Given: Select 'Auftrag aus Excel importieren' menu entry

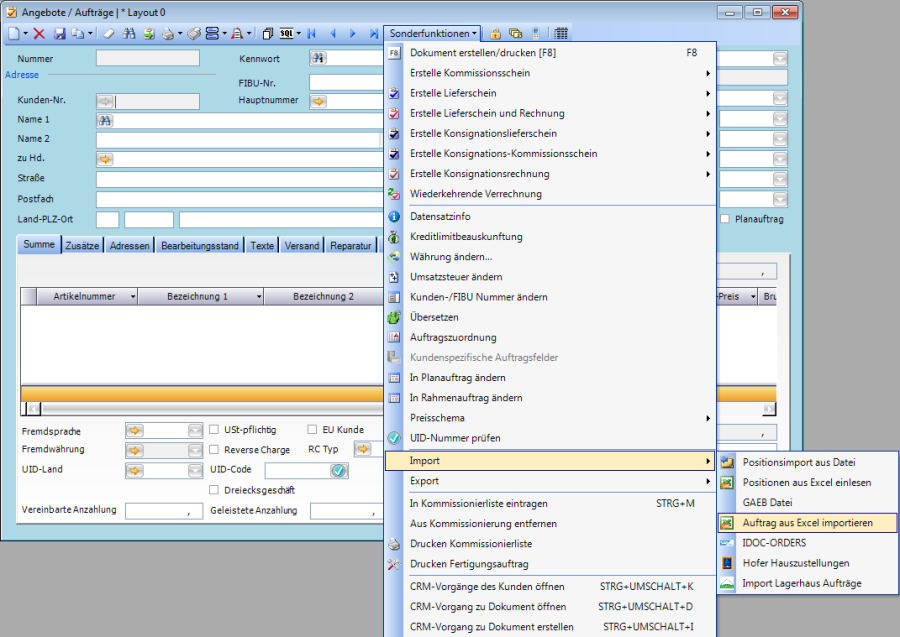Looking at the screenshot, I should click(807, 522).
